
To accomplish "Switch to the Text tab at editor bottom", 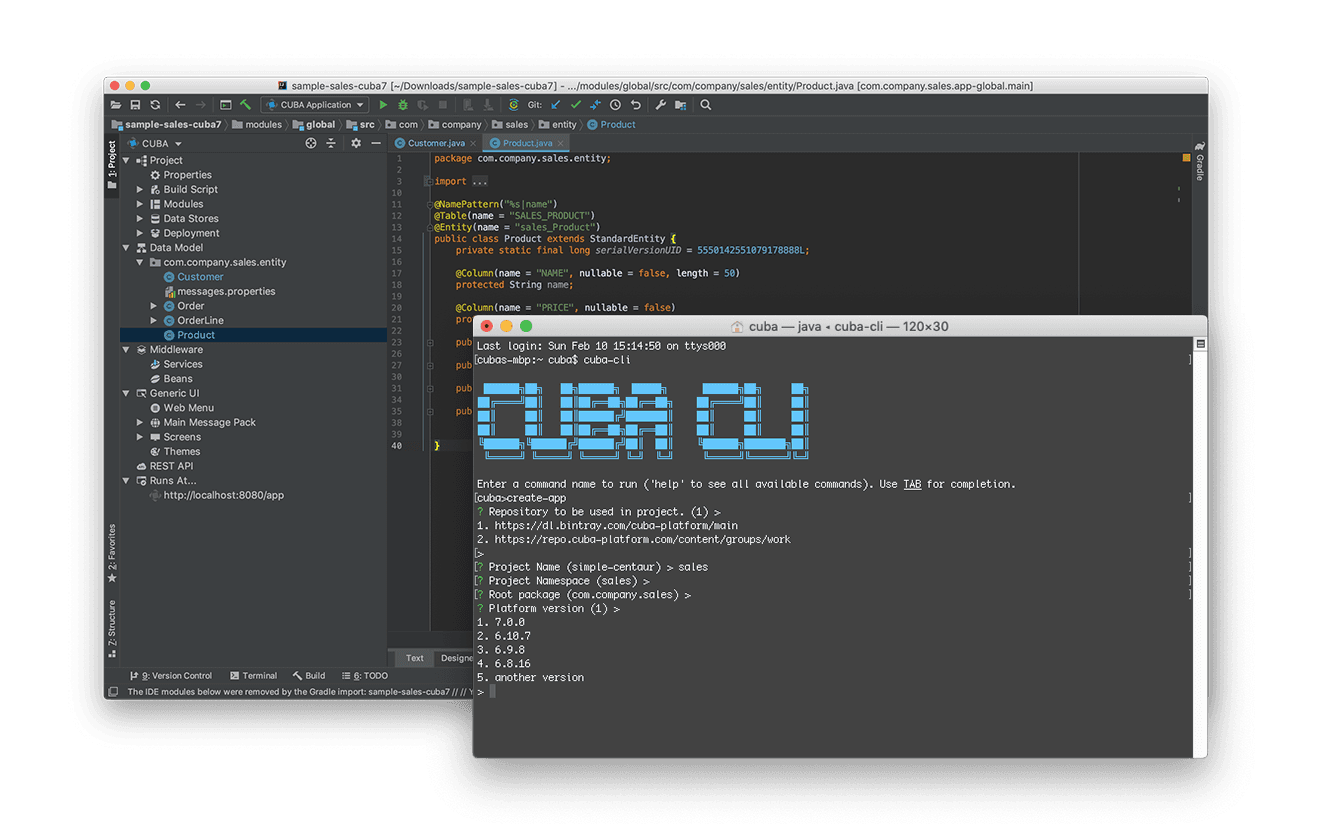I will 415,658.
